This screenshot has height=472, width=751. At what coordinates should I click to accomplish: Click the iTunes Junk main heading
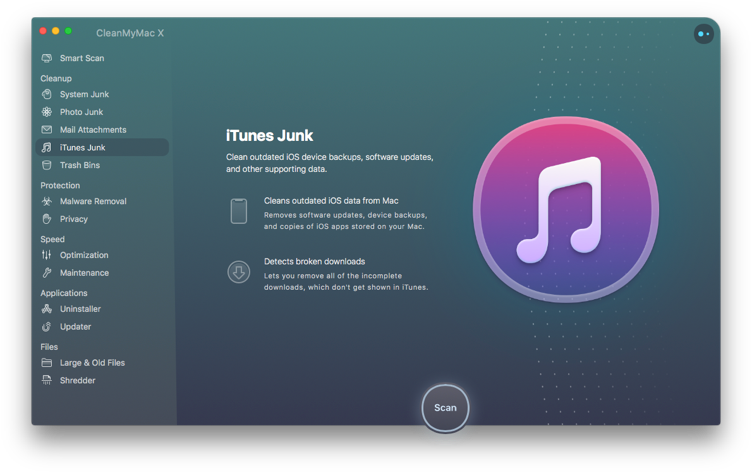click(x=269, y=136)
